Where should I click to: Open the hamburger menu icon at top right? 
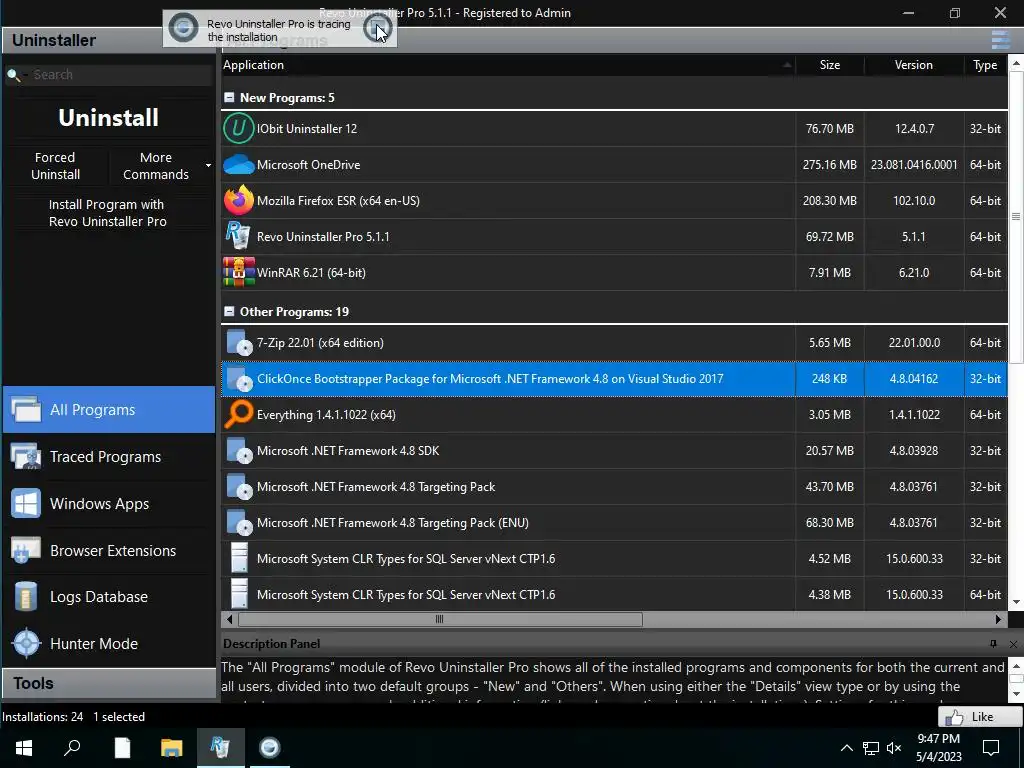tap(1000, 40)
